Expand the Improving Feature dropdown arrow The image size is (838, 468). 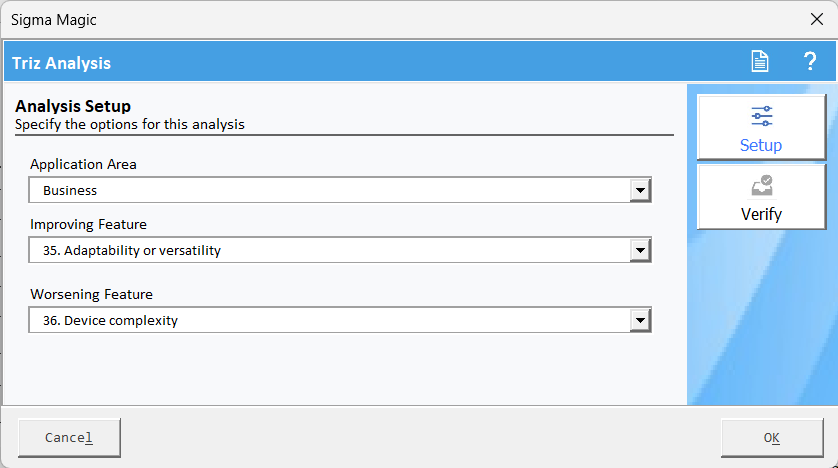tap(640, 250)
